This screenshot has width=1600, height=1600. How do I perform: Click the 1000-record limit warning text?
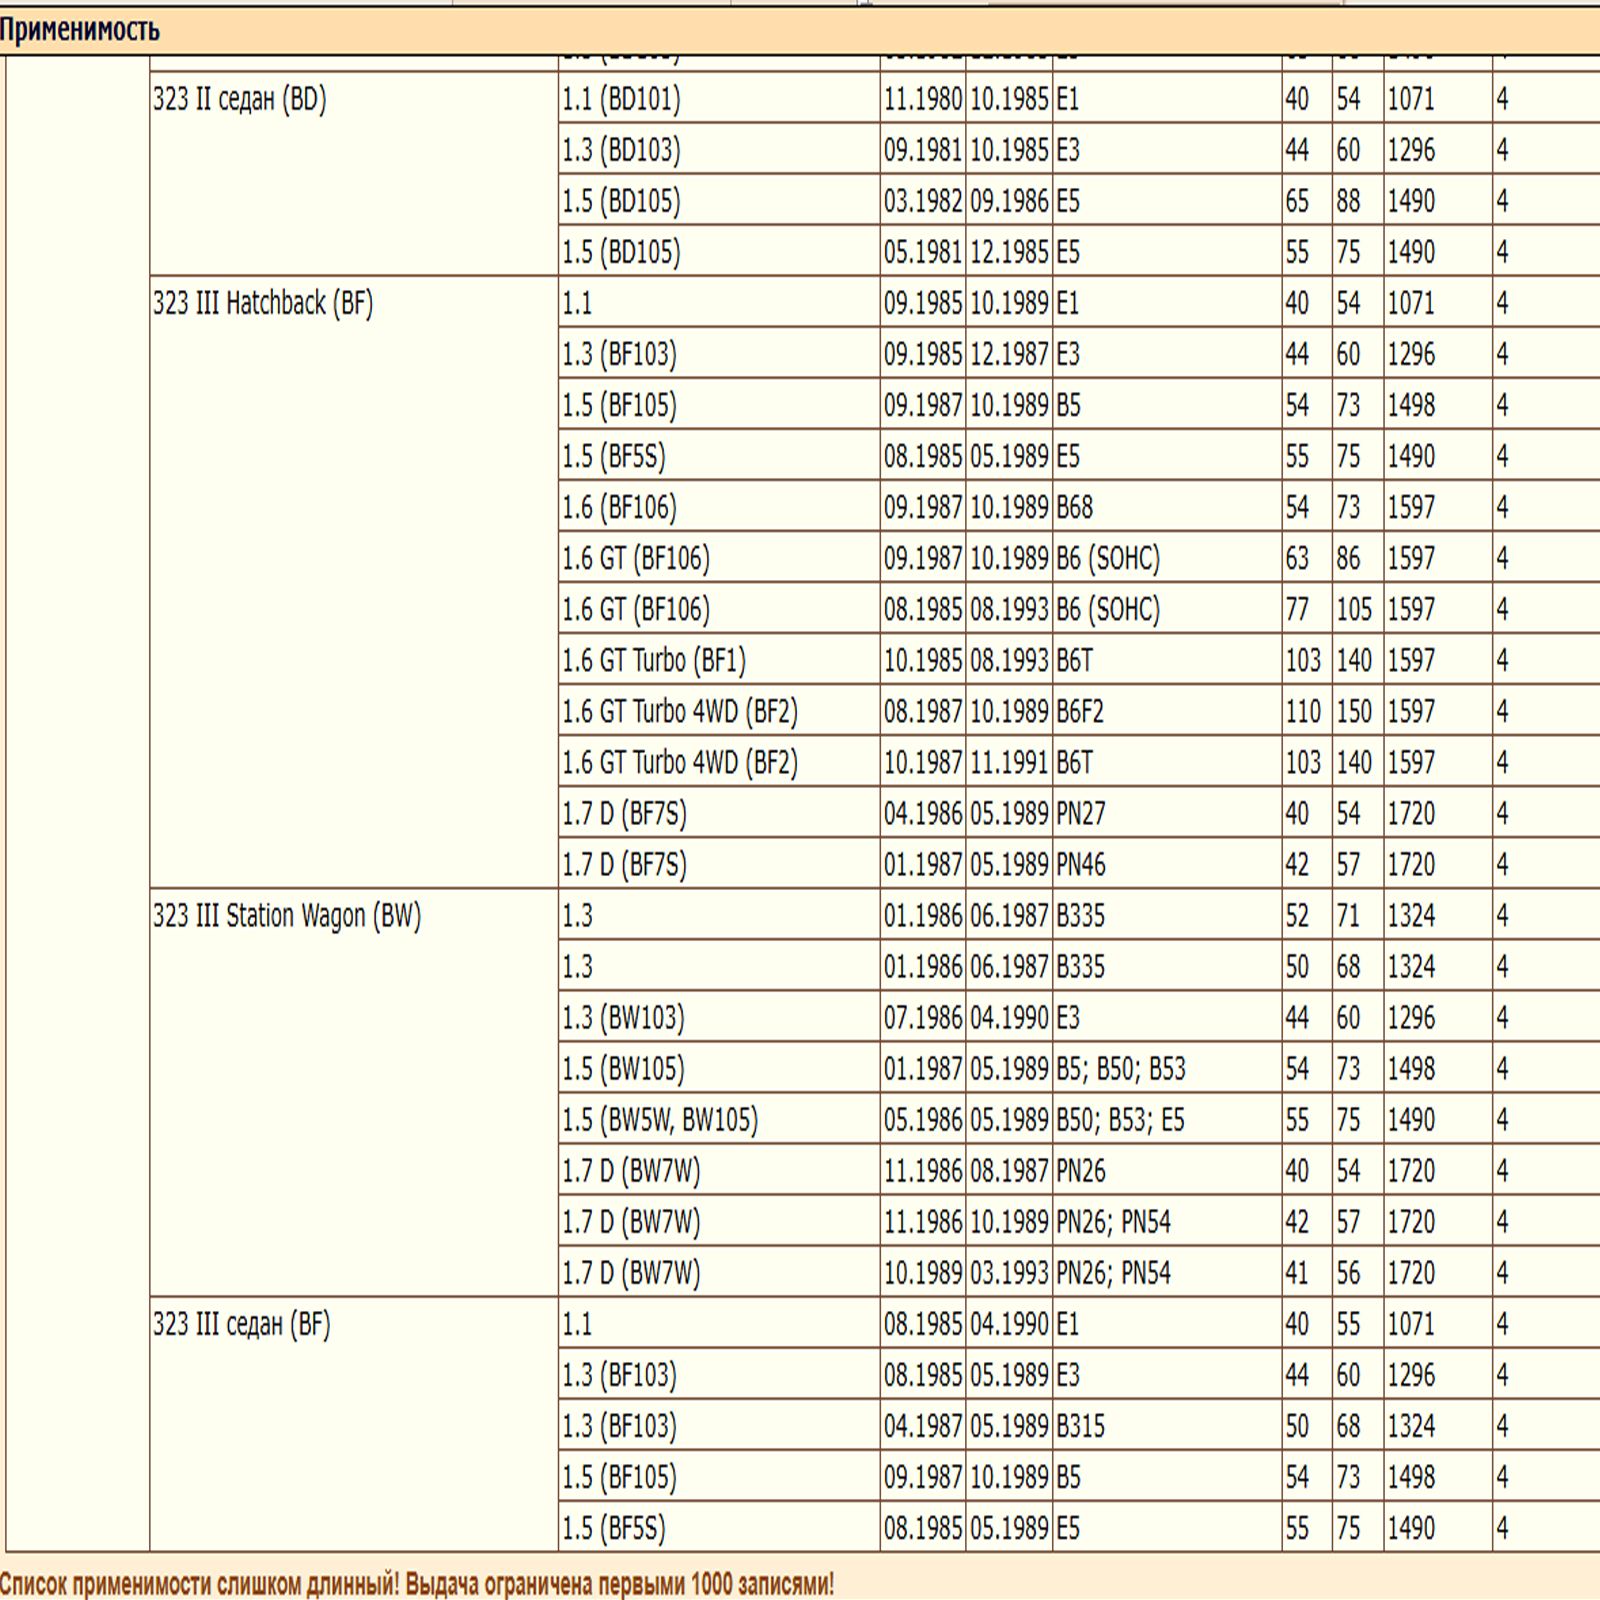coord(416,1584)
